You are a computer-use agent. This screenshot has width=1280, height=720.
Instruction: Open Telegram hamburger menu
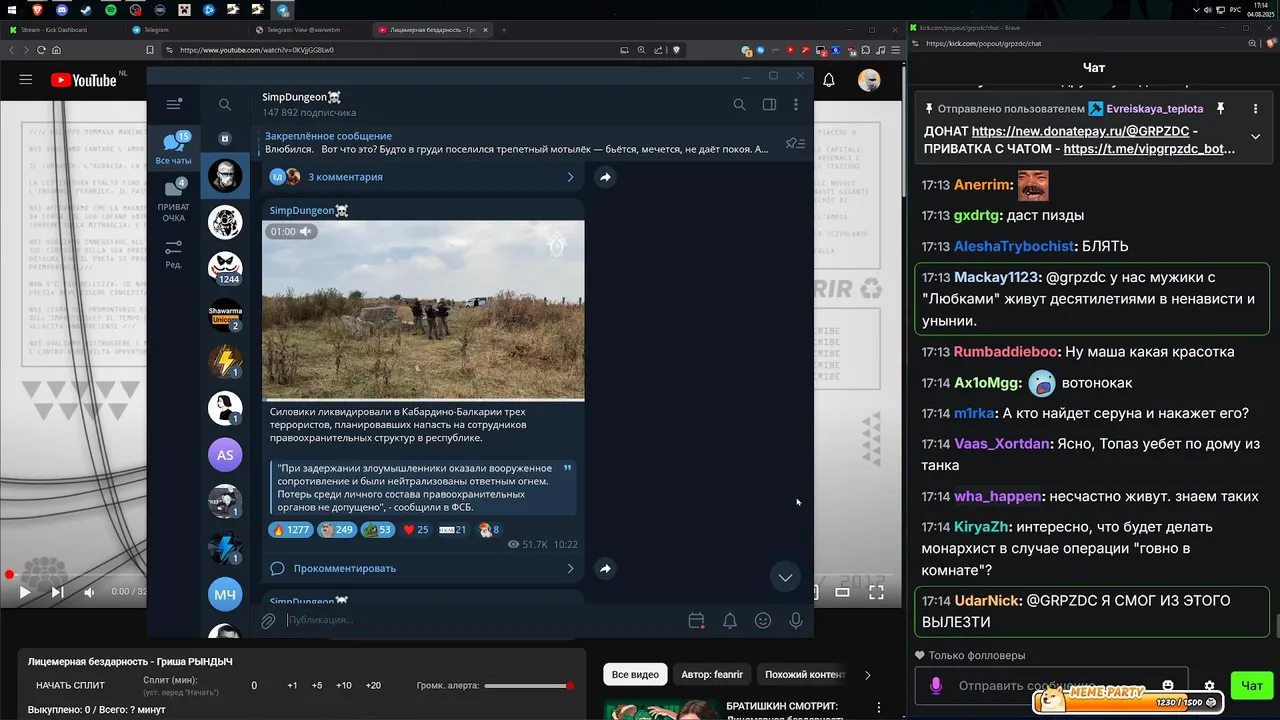tap(174, 104)
